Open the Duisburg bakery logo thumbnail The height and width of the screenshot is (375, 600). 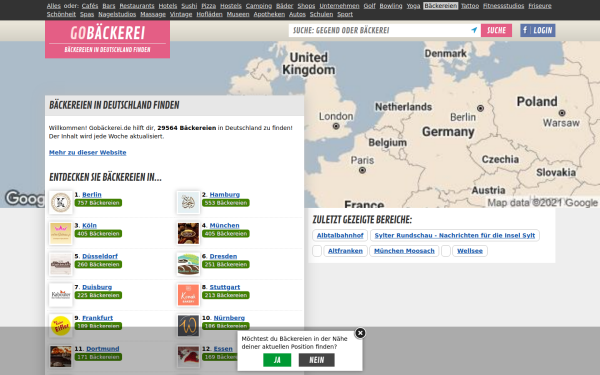coord(61,295)
